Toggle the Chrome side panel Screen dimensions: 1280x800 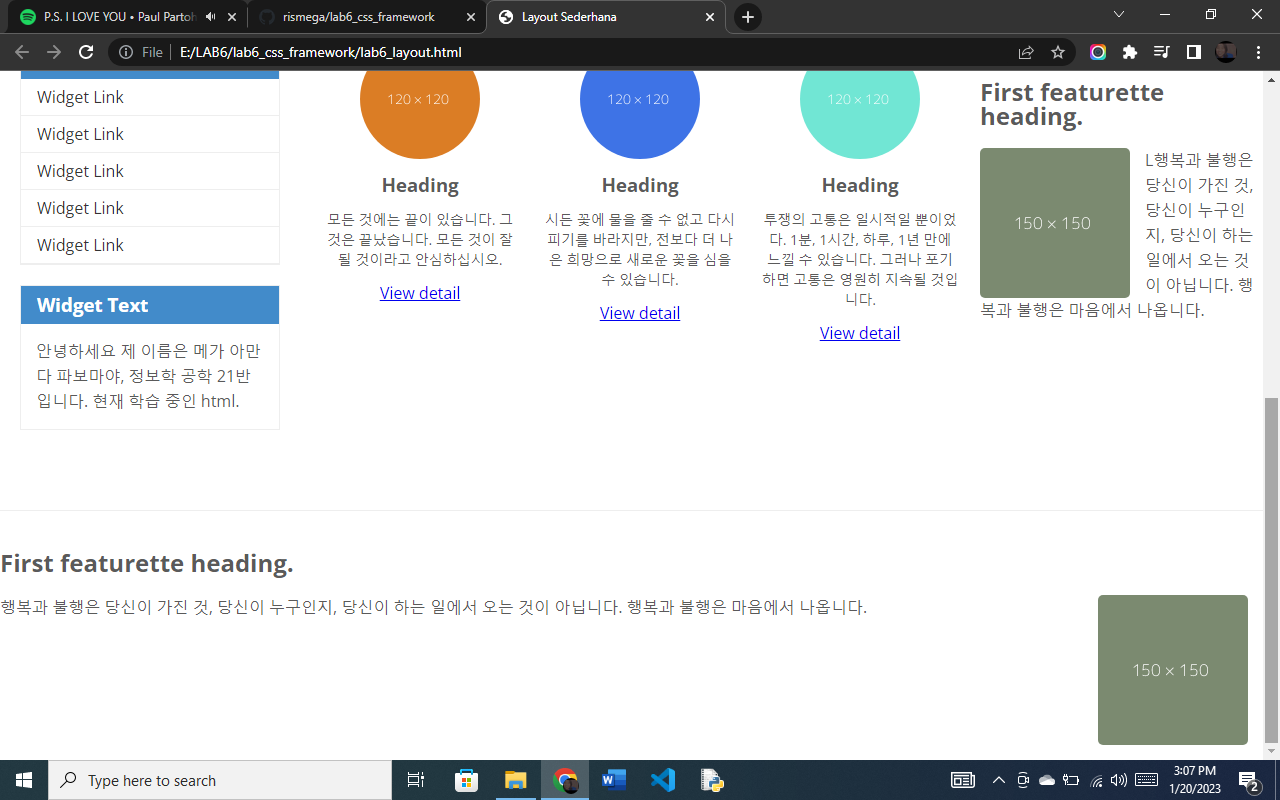[1193, 52]
